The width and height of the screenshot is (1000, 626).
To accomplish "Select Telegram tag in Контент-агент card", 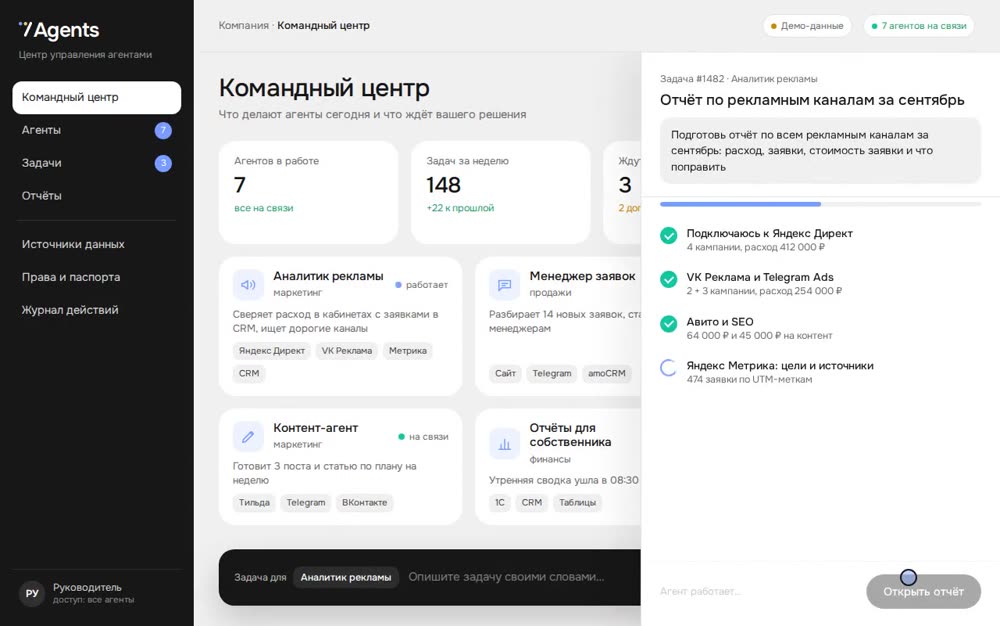I will 305,503.
